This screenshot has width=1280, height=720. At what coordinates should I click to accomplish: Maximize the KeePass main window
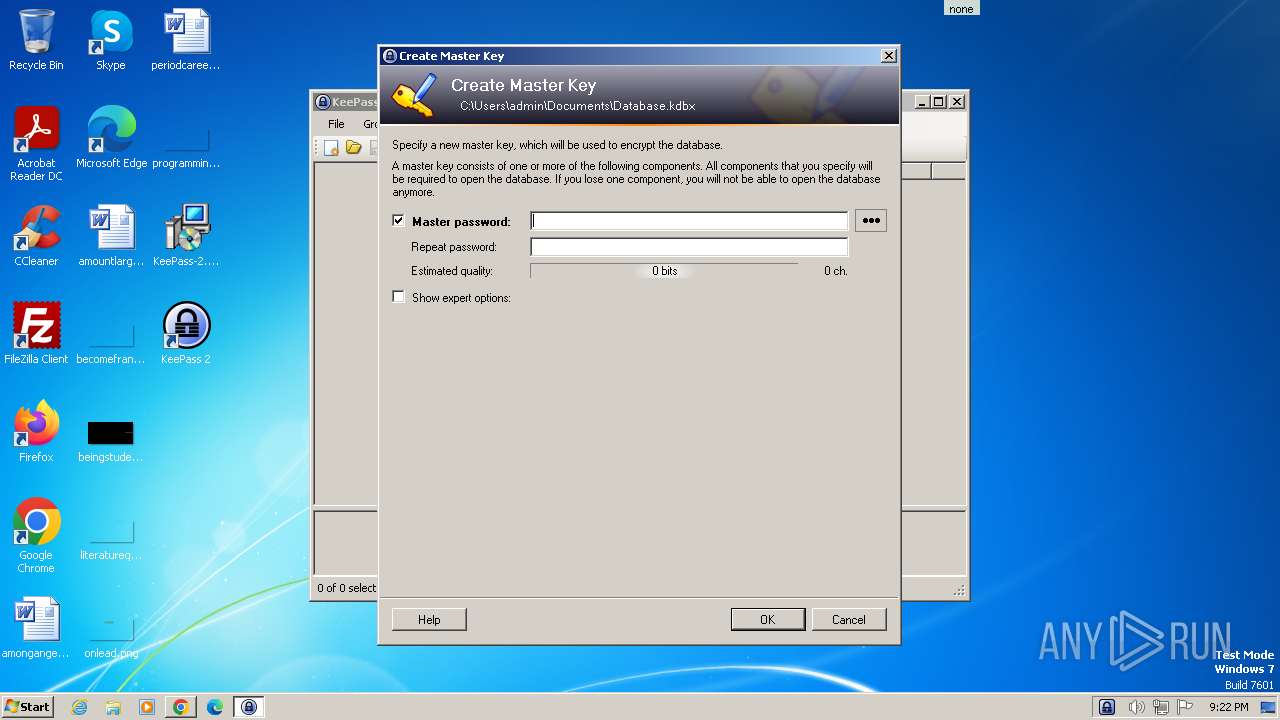pyautogui.click(x=938, y=101)
